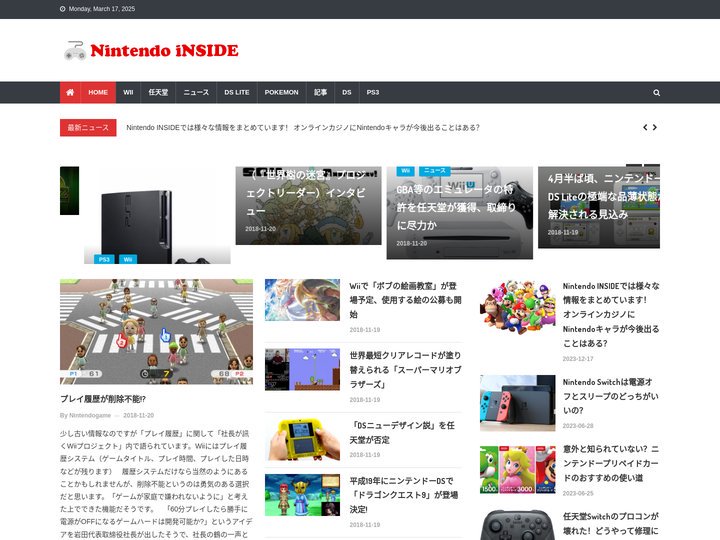Open the 任天堂 menu category

click(158, 92)
